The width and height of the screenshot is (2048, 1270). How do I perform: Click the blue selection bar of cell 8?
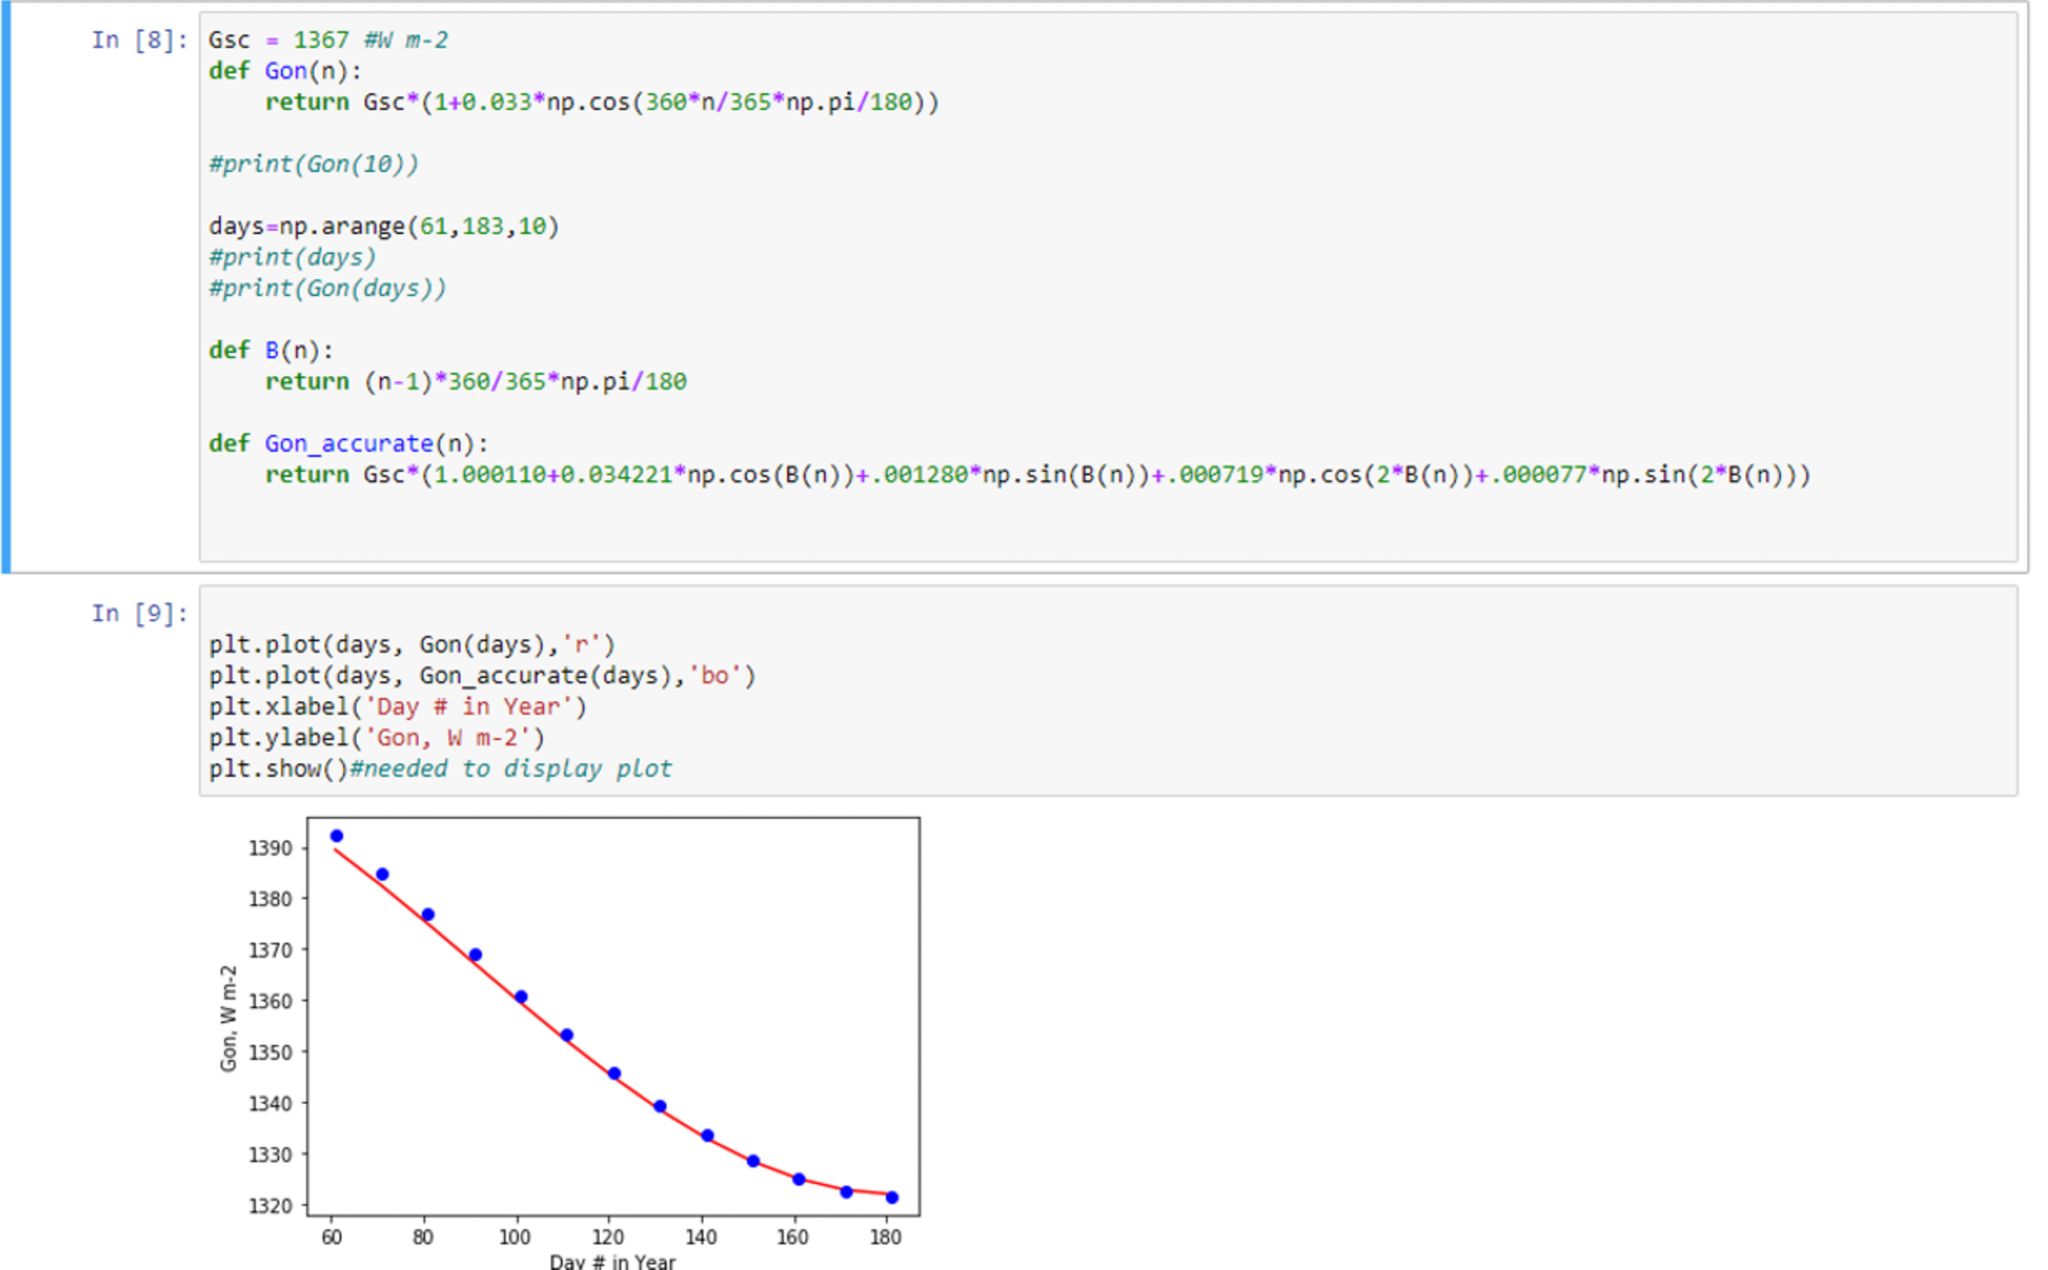point(6,287)
